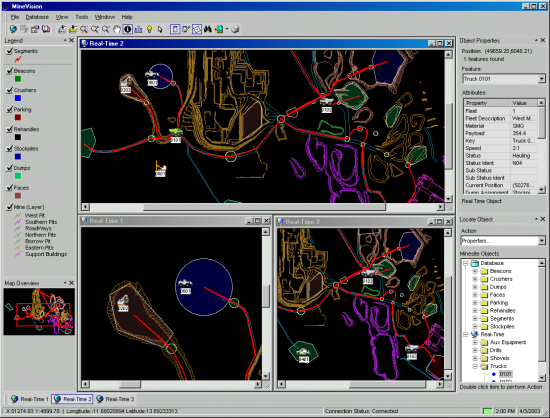The image size is (550, 418).
Task: Click the Map Overview thumbnail
Action: [39, 311]
